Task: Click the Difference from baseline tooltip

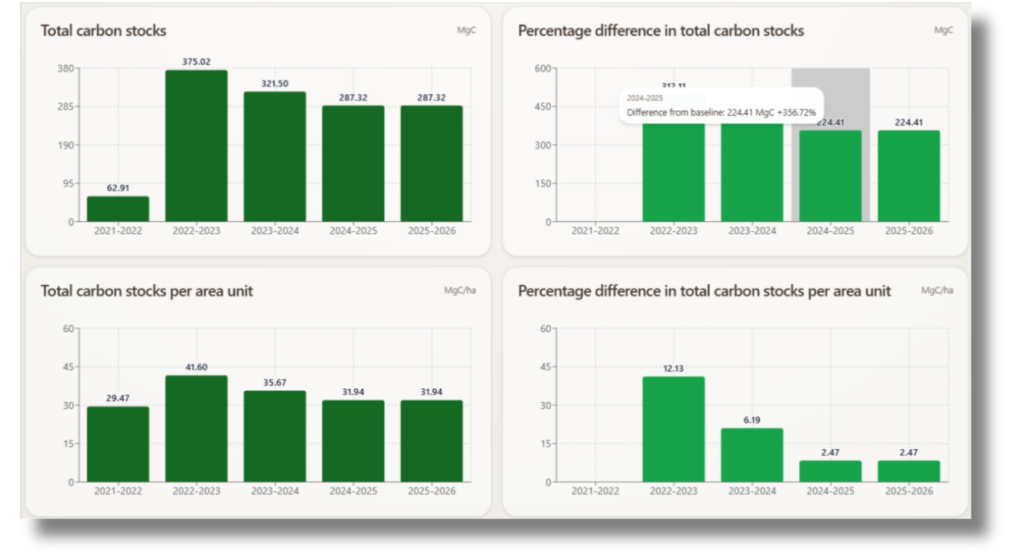Action: (721, 106)
